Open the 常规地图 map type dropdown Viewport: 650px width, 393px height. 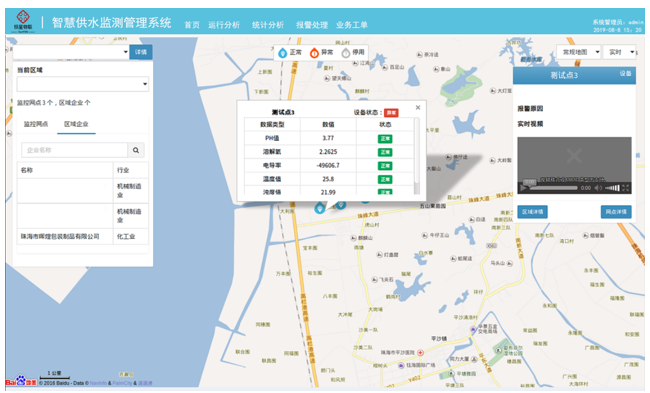coord(579,52)
